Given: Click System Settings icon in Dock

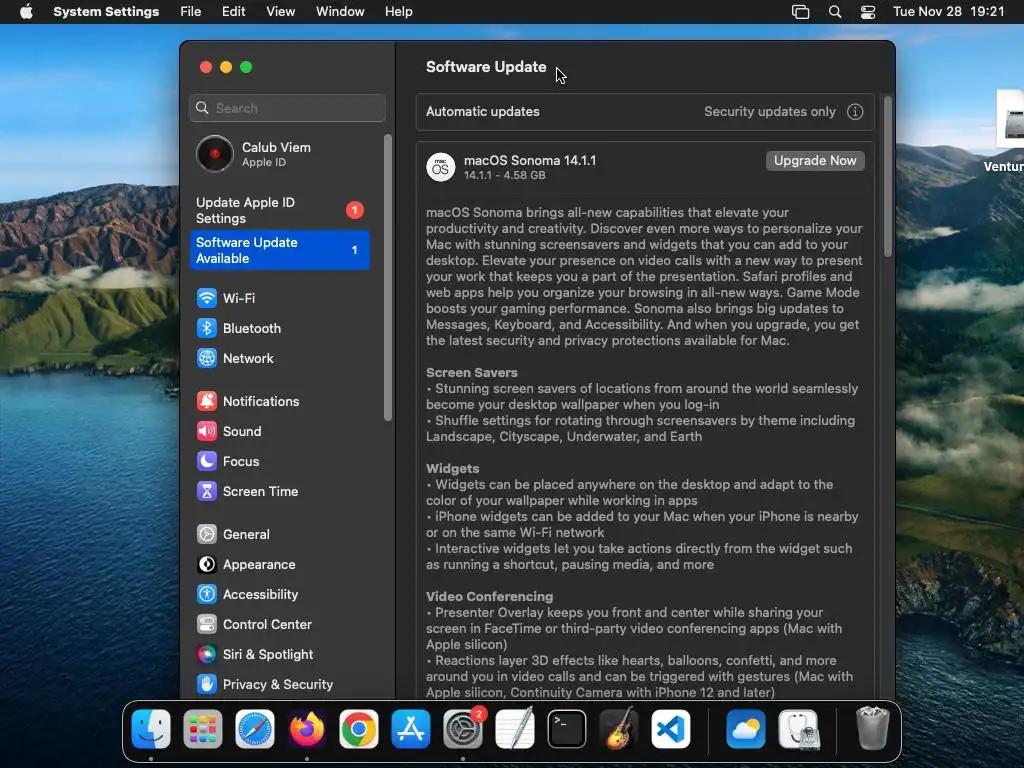Looking at the screenshot, I should pos(462,729).
